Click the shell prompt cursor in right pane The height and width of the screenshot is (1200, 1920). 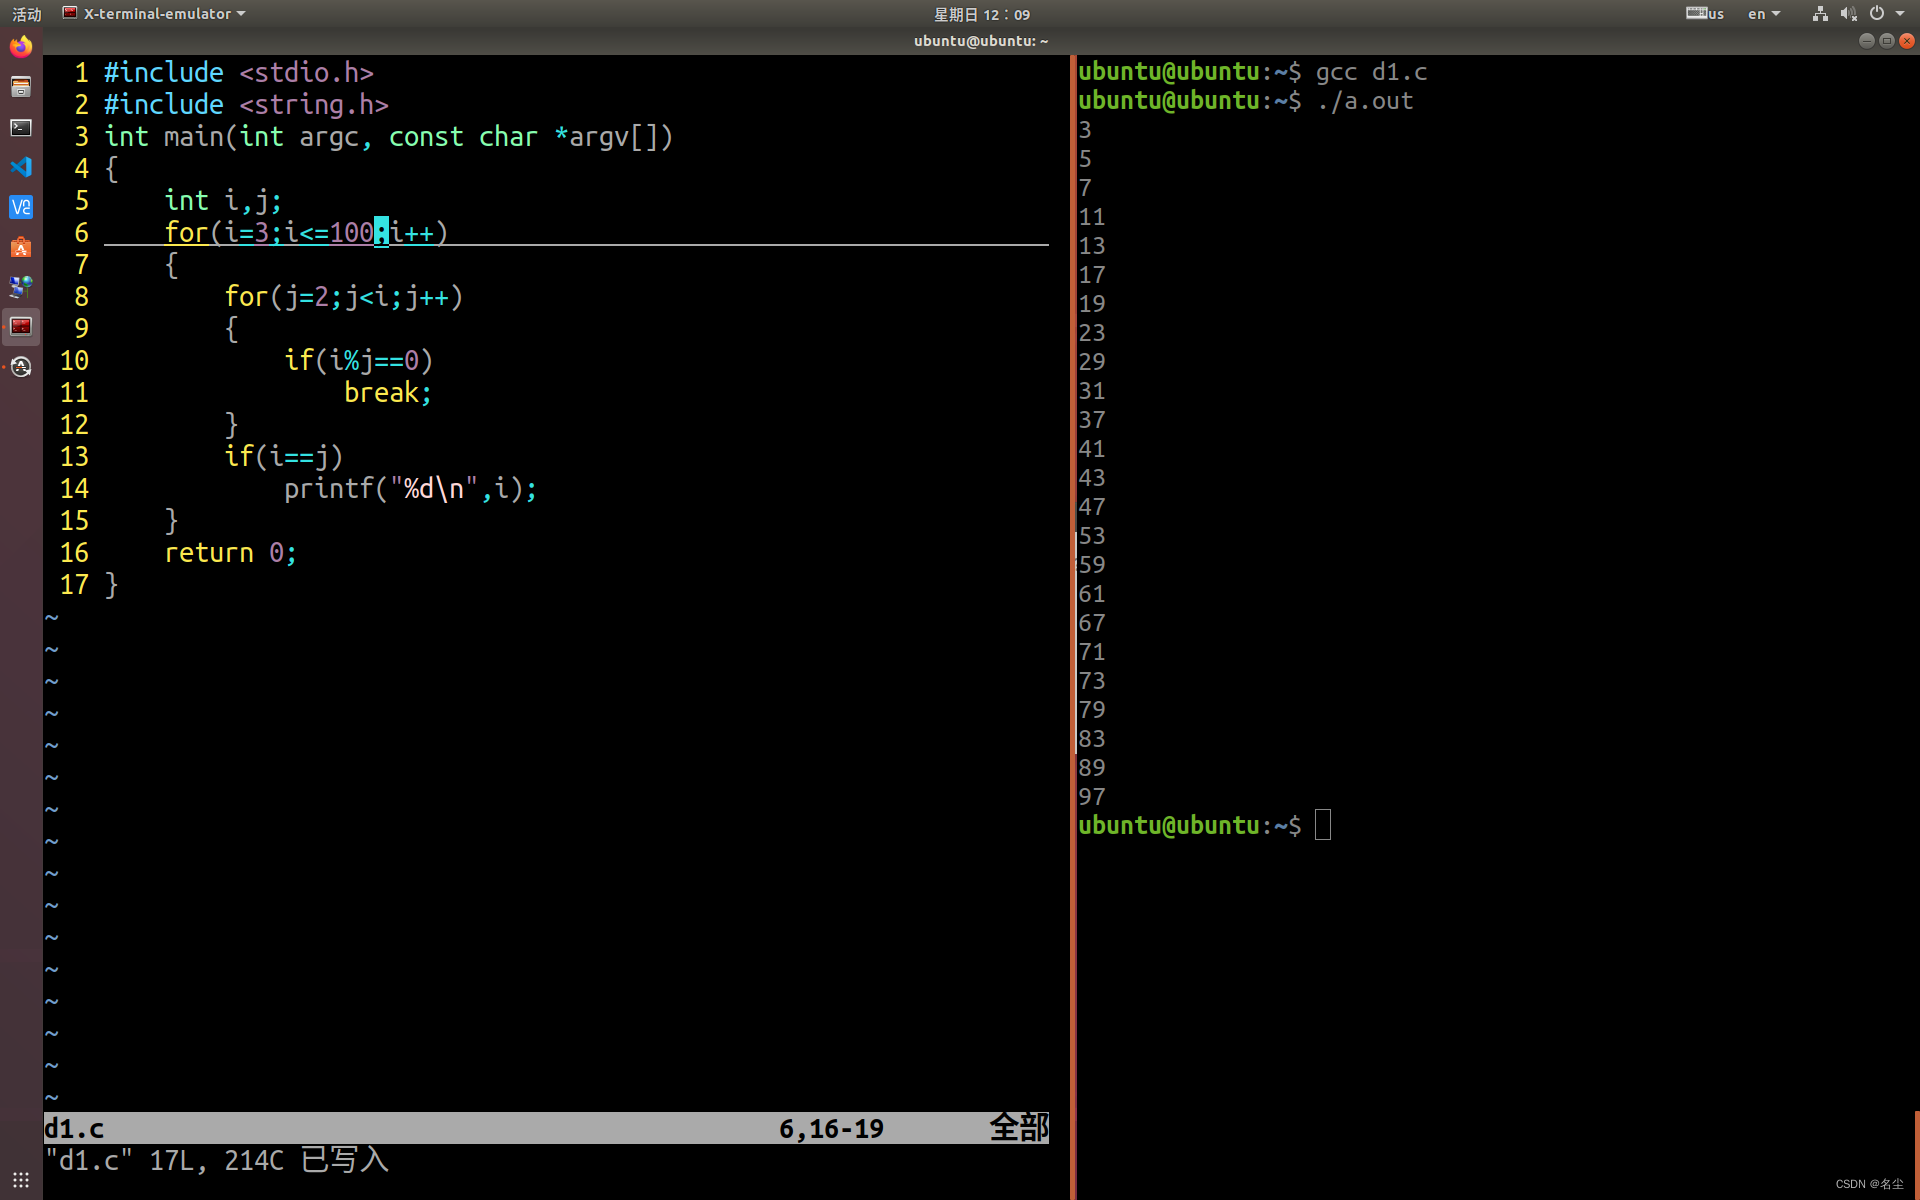coord(1323,825)
